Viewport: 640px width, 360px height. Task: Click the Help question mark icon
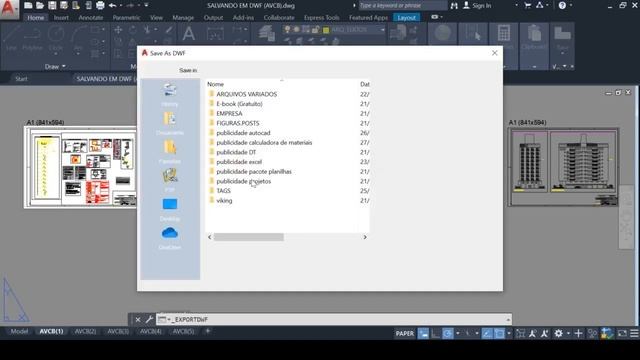pos(562,5)
